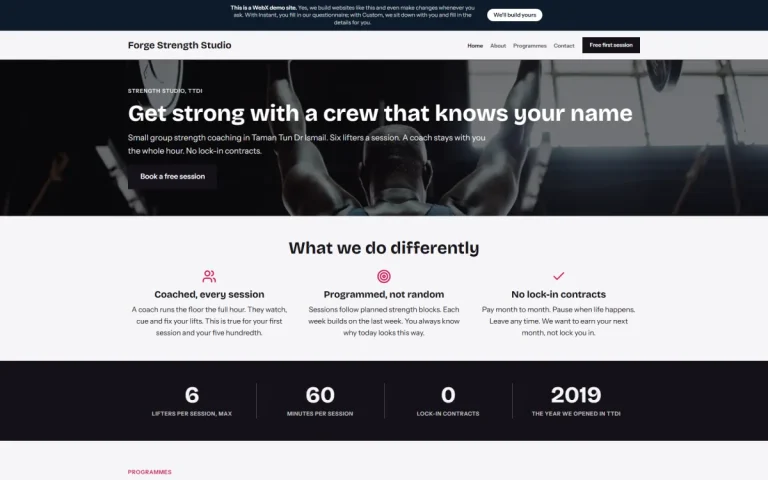Click the pink PROGRAMMES section label
768x480 pixels.
coord(149,472)
